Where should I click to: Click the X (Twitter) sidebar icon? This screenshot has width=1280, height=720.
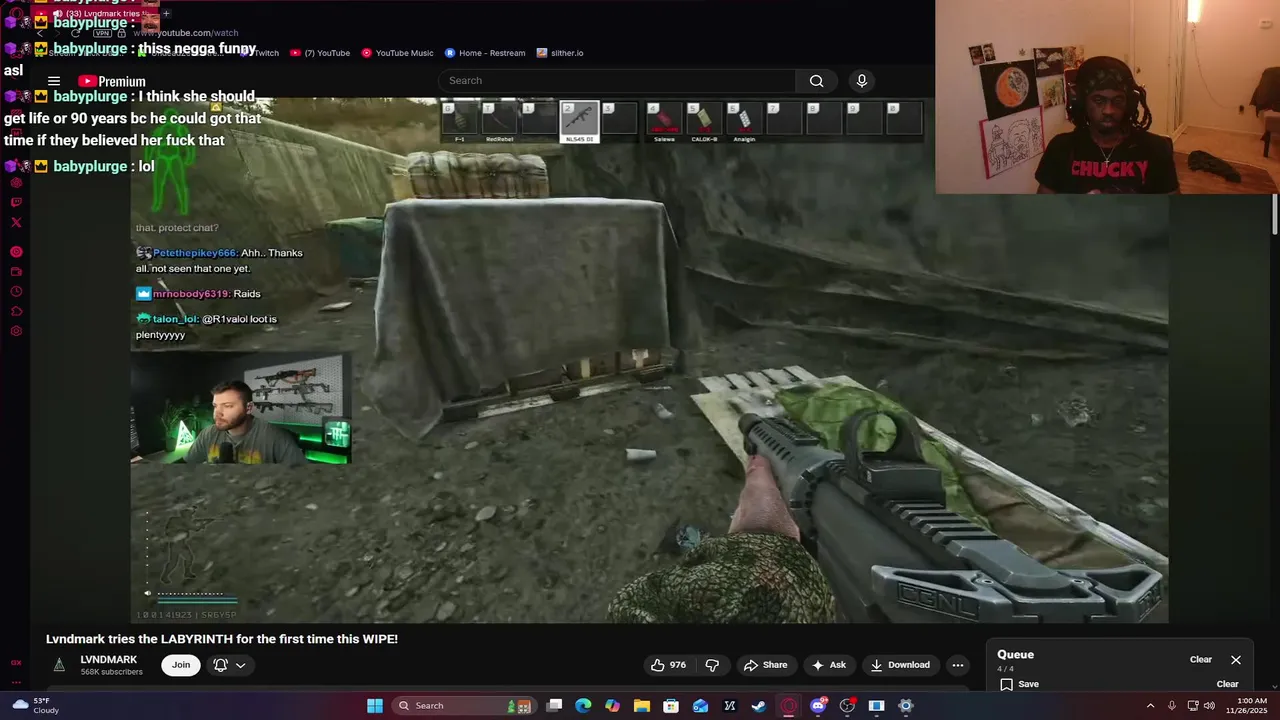16,223
